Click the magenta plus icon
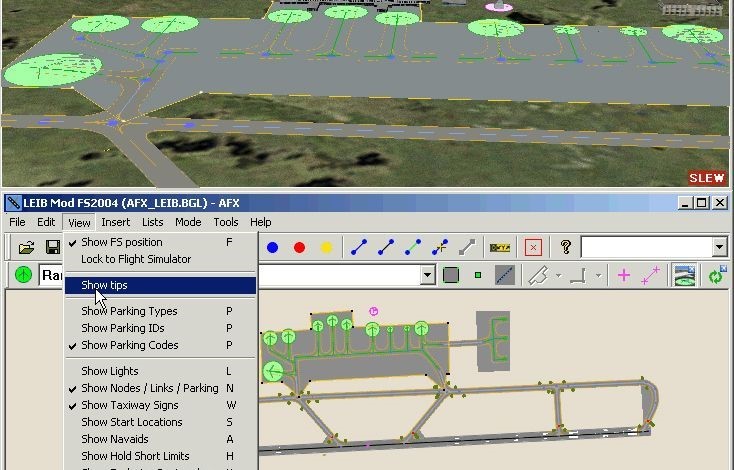Image resolution: width=734 pixels, height=470 pixels. (624, 275)
